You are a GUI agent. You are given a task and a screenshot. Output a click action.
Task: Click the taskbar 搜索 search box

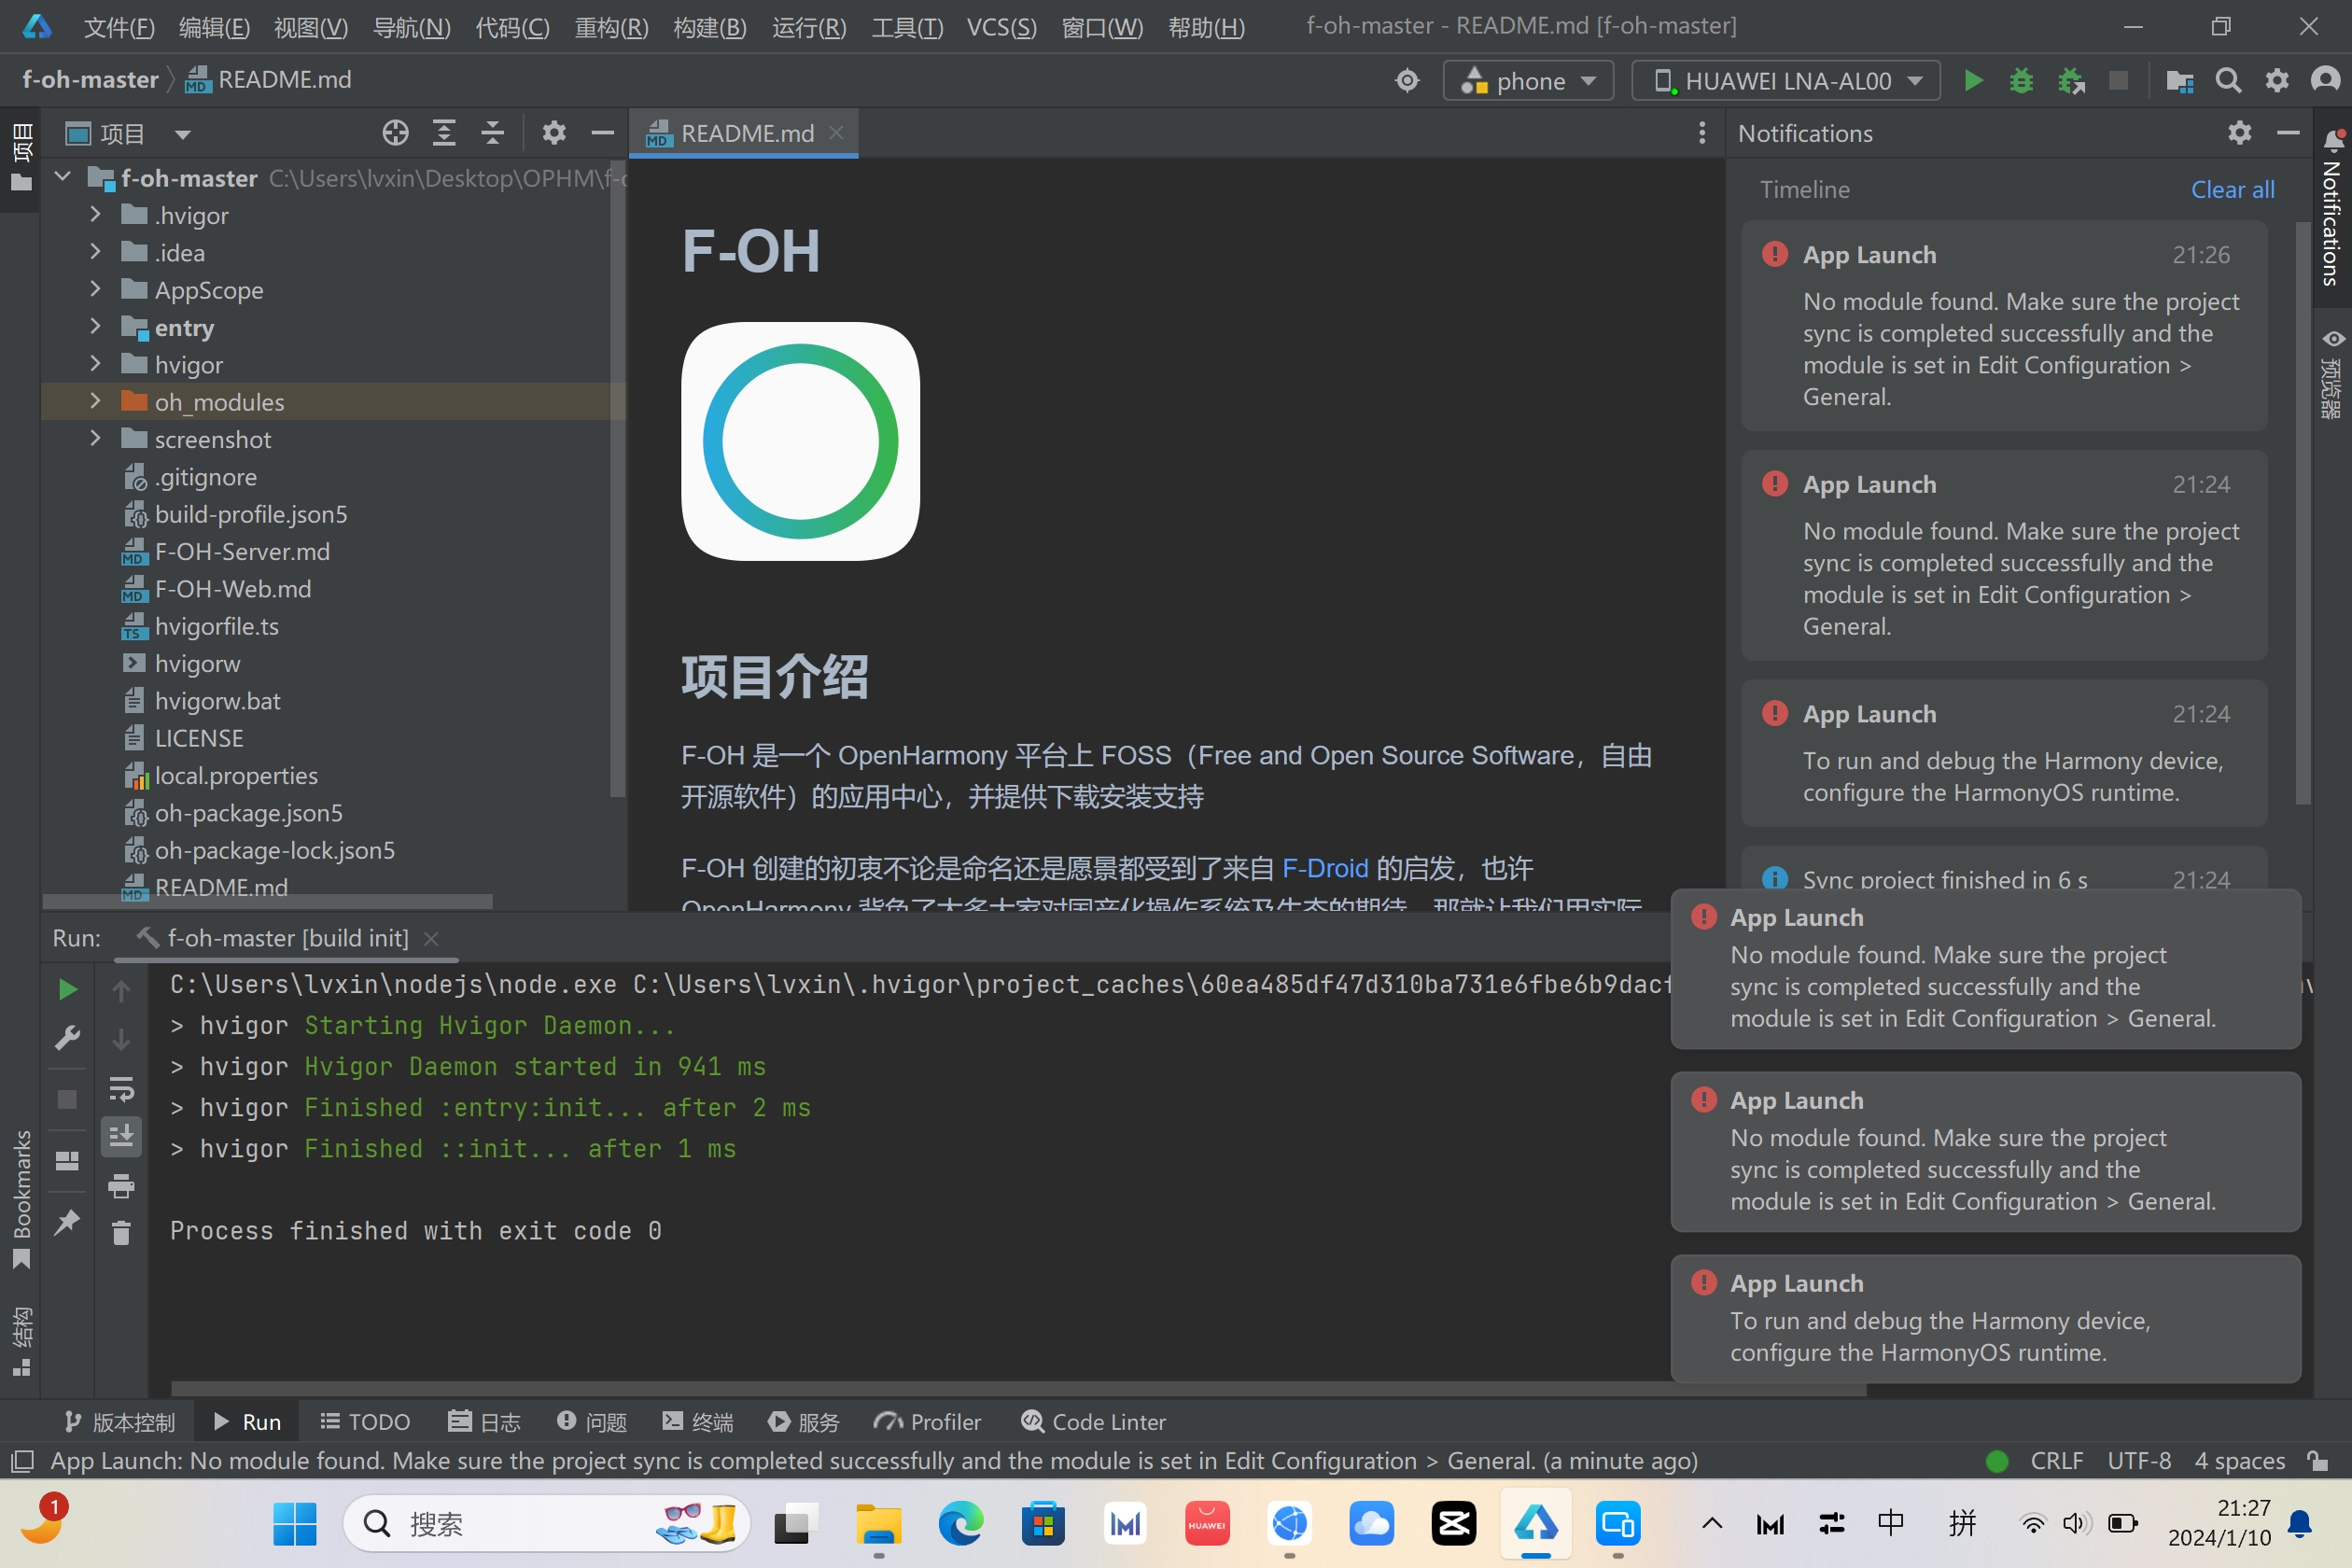click(546, 1524)
